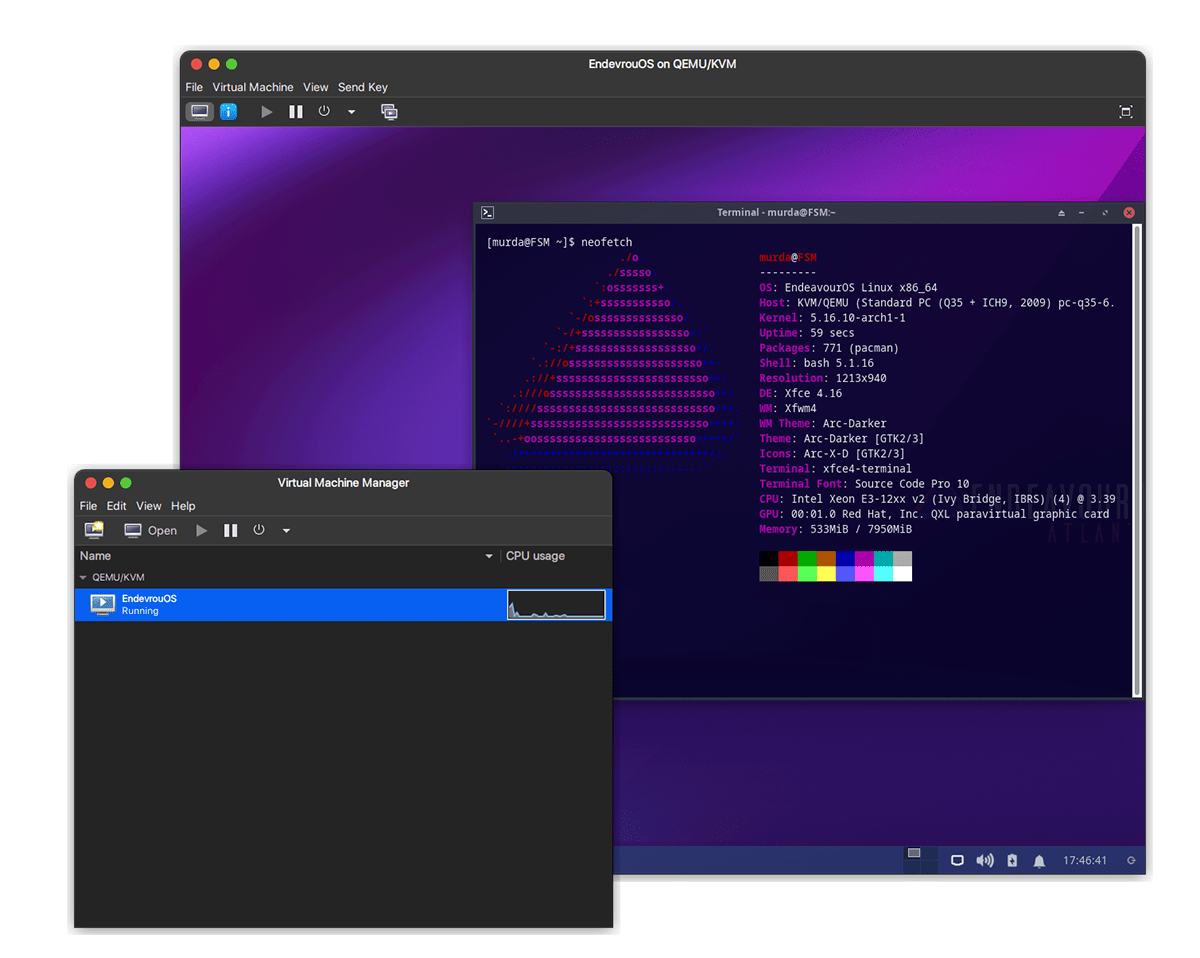1200x958 pixels.
Task: Toggle notifications with the bell icon
Action: tap(1039, 860)
